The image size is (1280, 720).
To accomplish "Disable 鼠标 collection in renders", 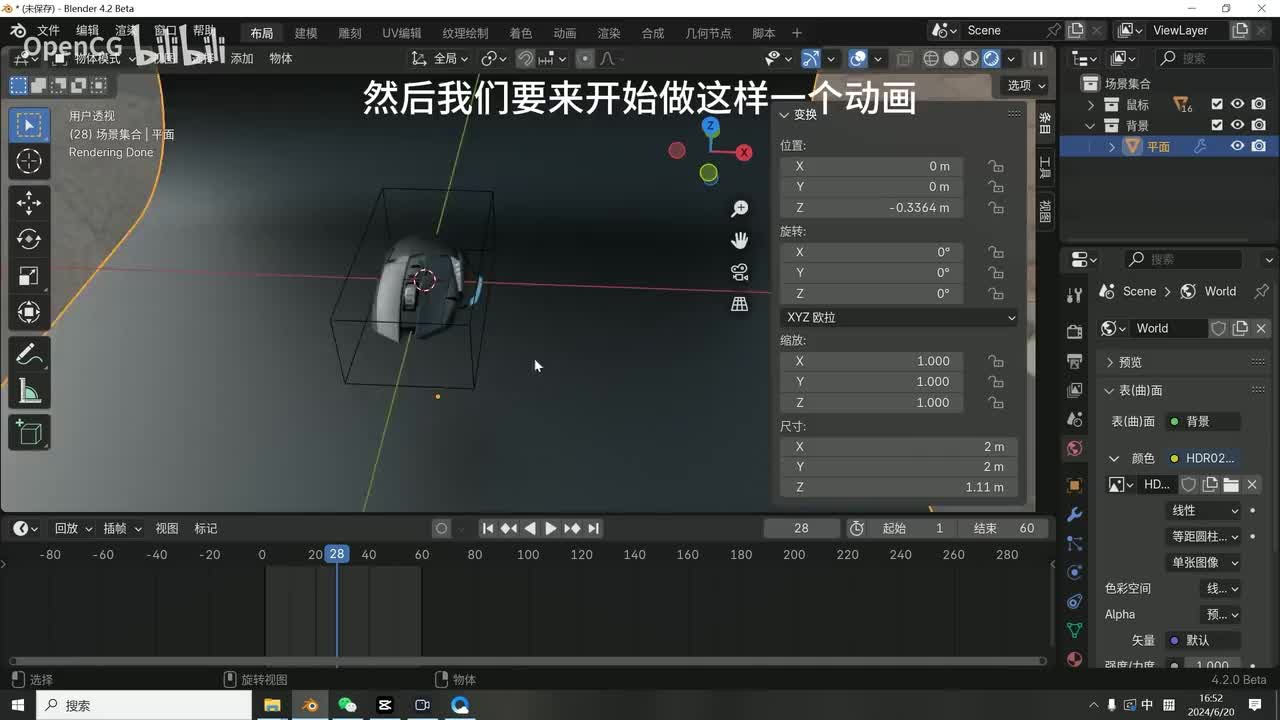I will [x=1259, y=104].
